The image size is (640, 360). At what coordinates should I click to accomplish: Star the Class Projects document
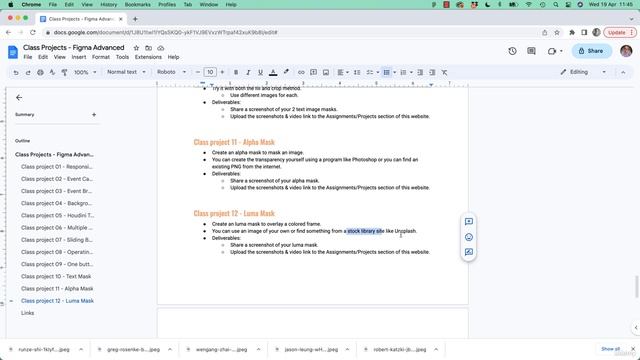(x=136, y=48)
